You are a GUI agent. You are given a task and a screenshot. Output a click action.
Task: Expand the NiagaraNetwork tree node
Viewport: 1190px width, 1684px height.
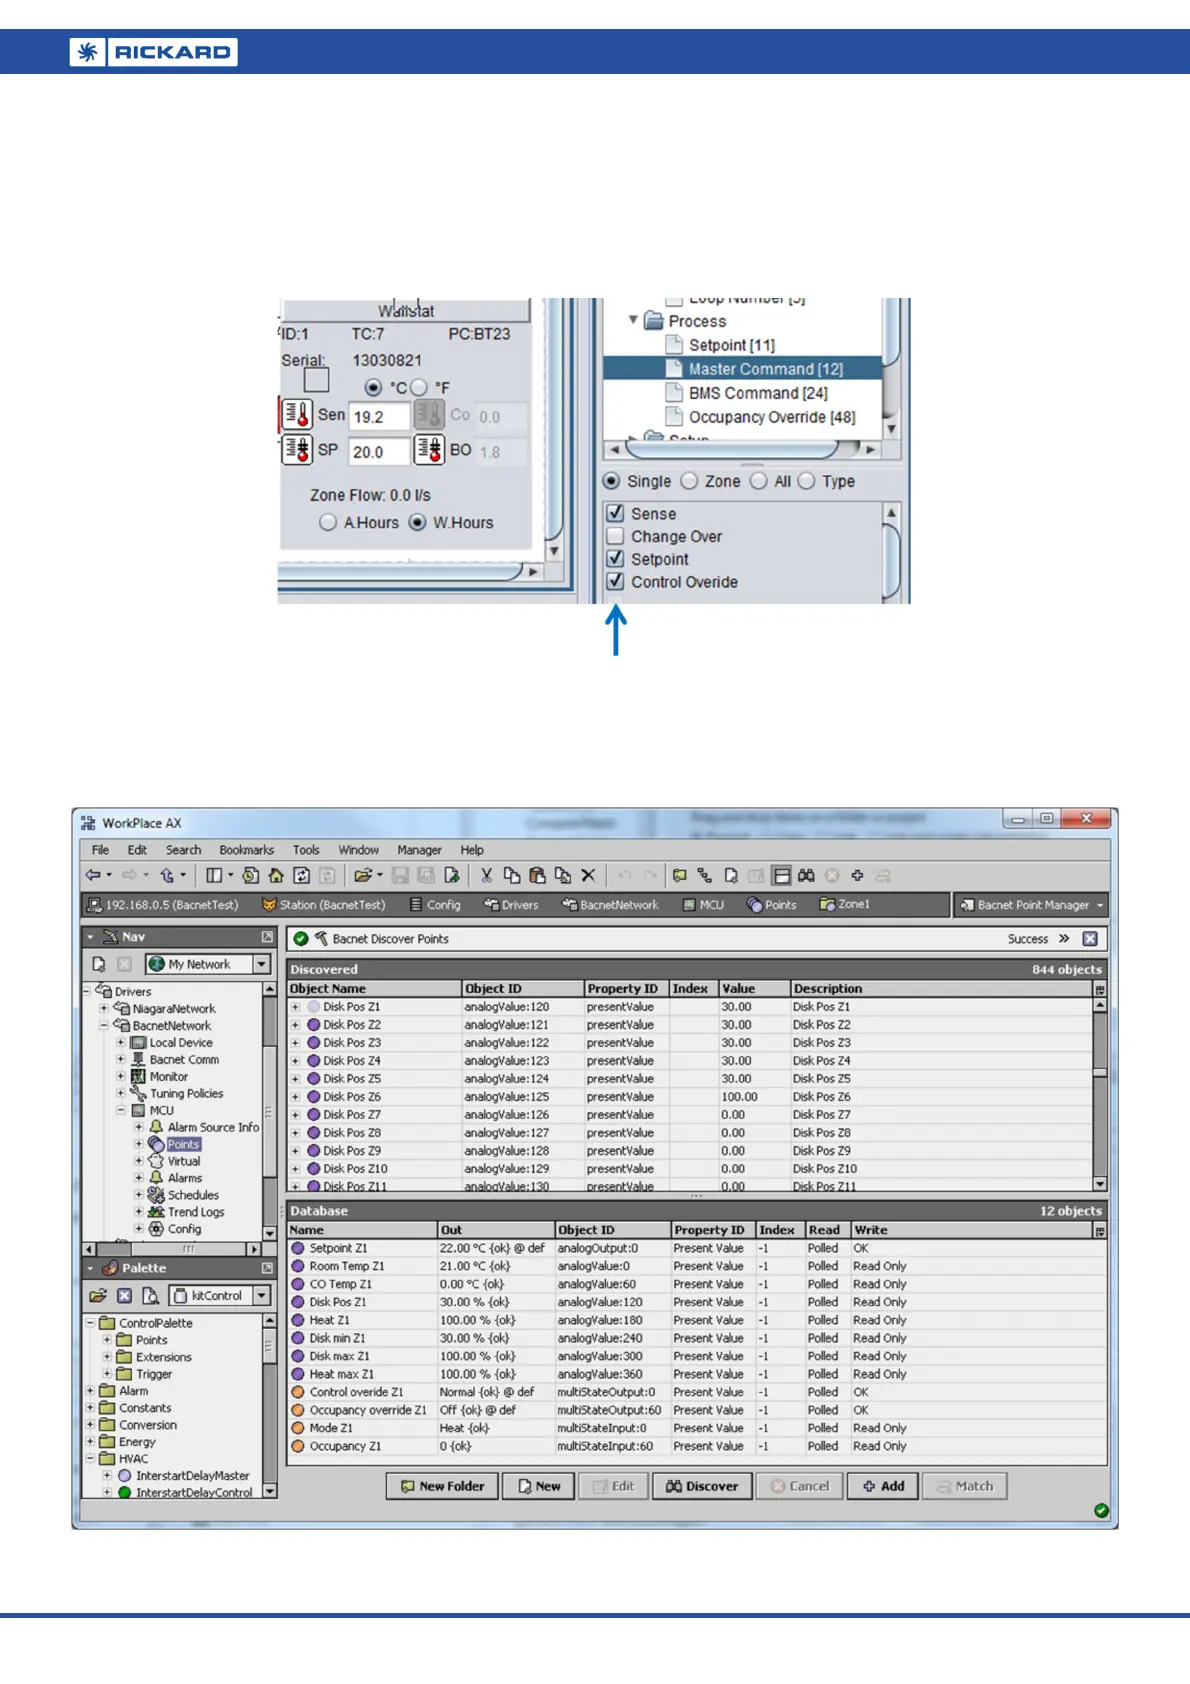coord(103,1009)
